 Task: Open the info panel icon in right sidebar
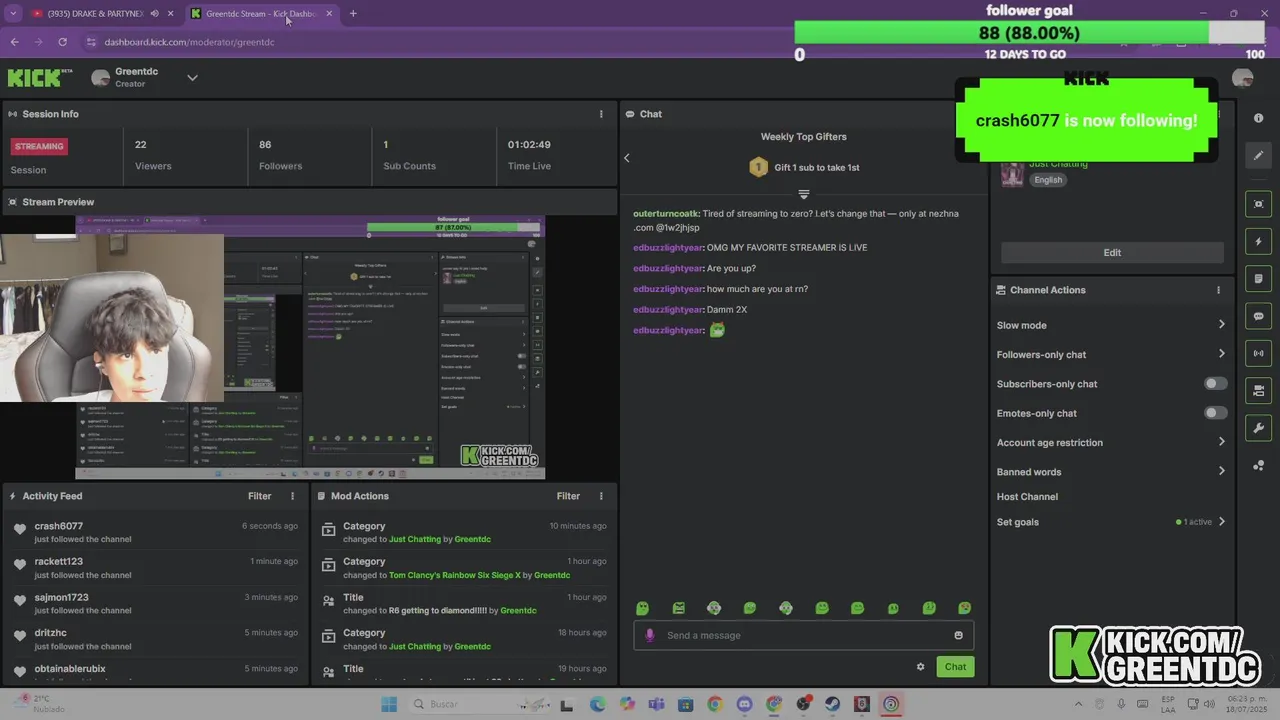tap(1258, 118)
